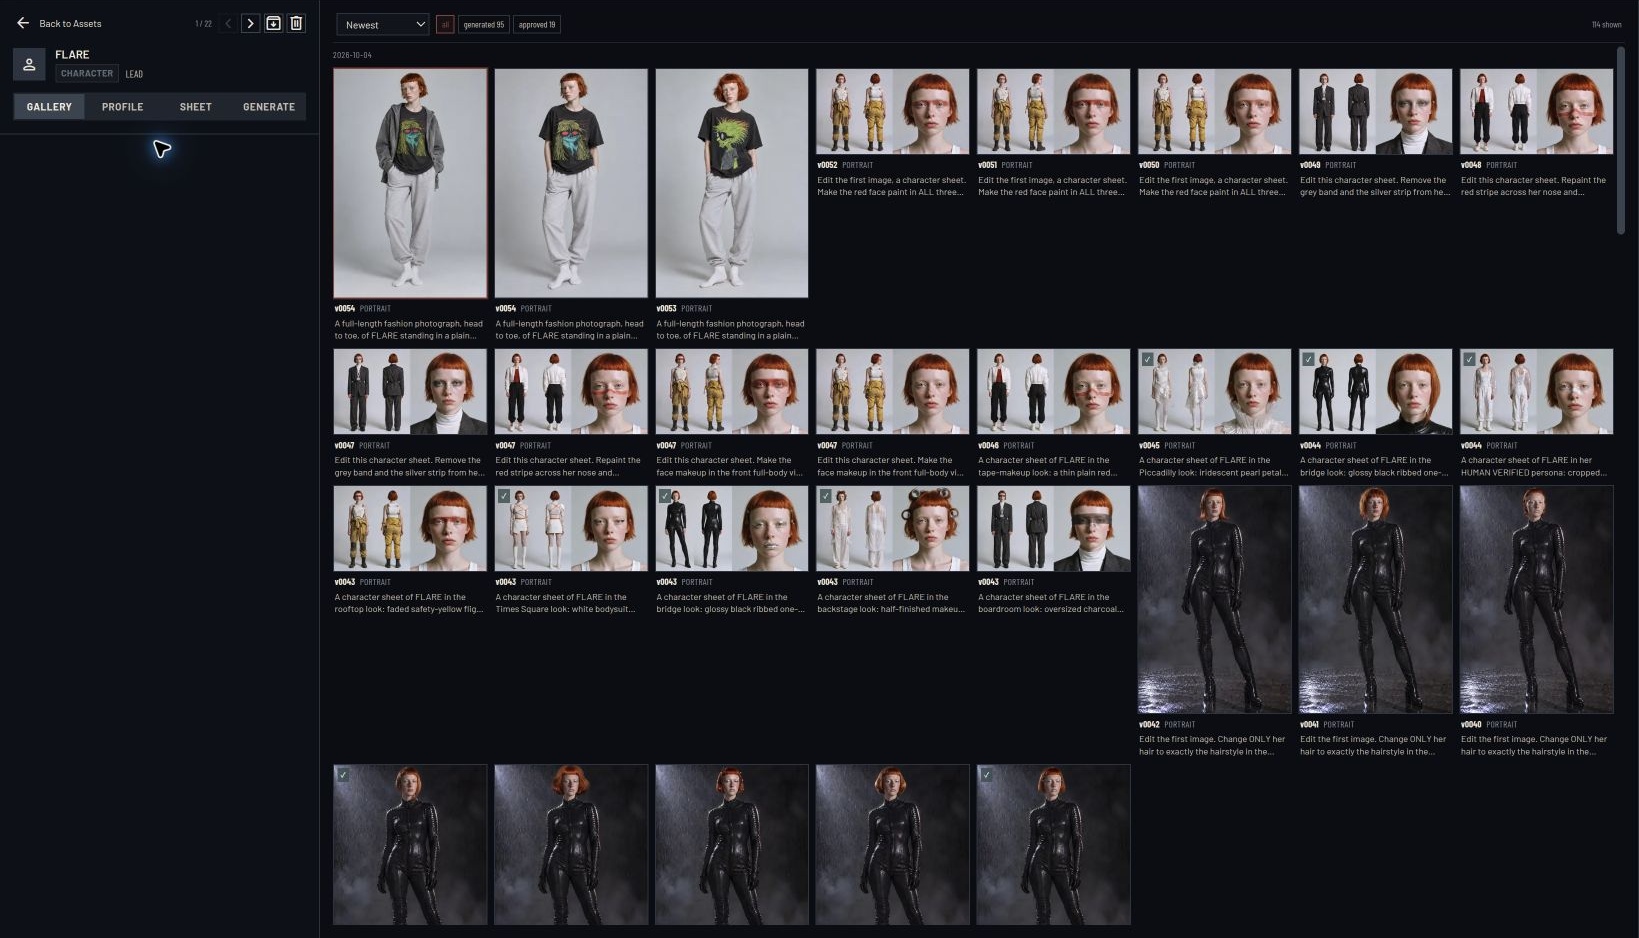This screenshot has height=938, width=1639.
Task: Click the gallery vertical scrollbar
Action: tap(1621, 140)
